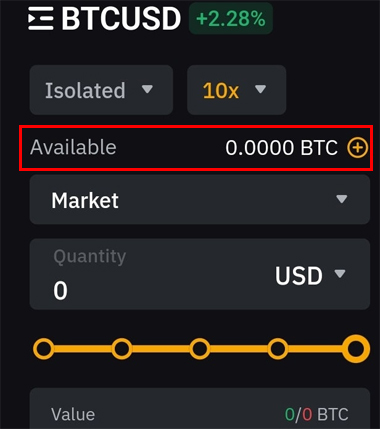Set the slider to the 0% point

click(x=44, y=349)
